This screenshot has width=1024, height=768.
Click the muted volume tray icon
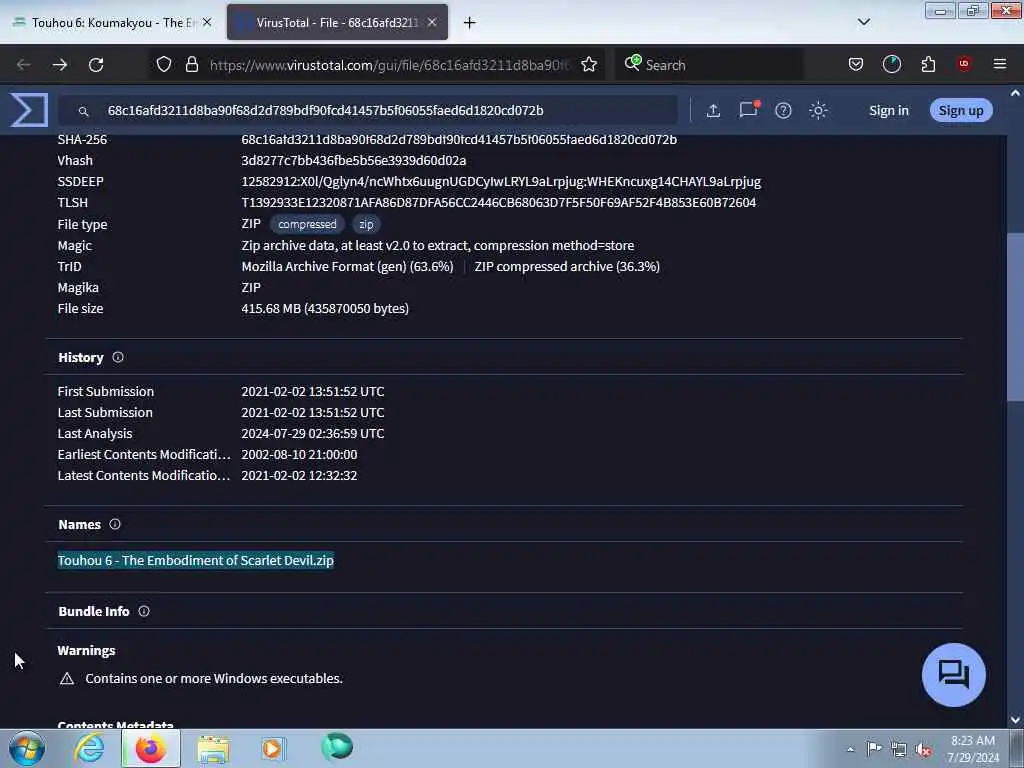[x=923, y=750]
